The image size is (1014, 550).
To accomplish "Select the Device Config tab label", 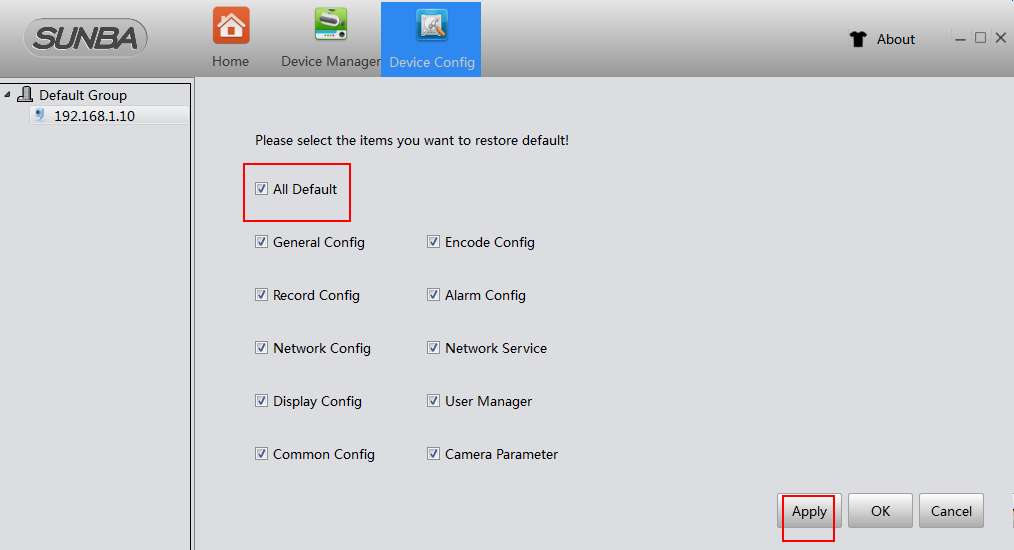I will click(x=432, y=62).
